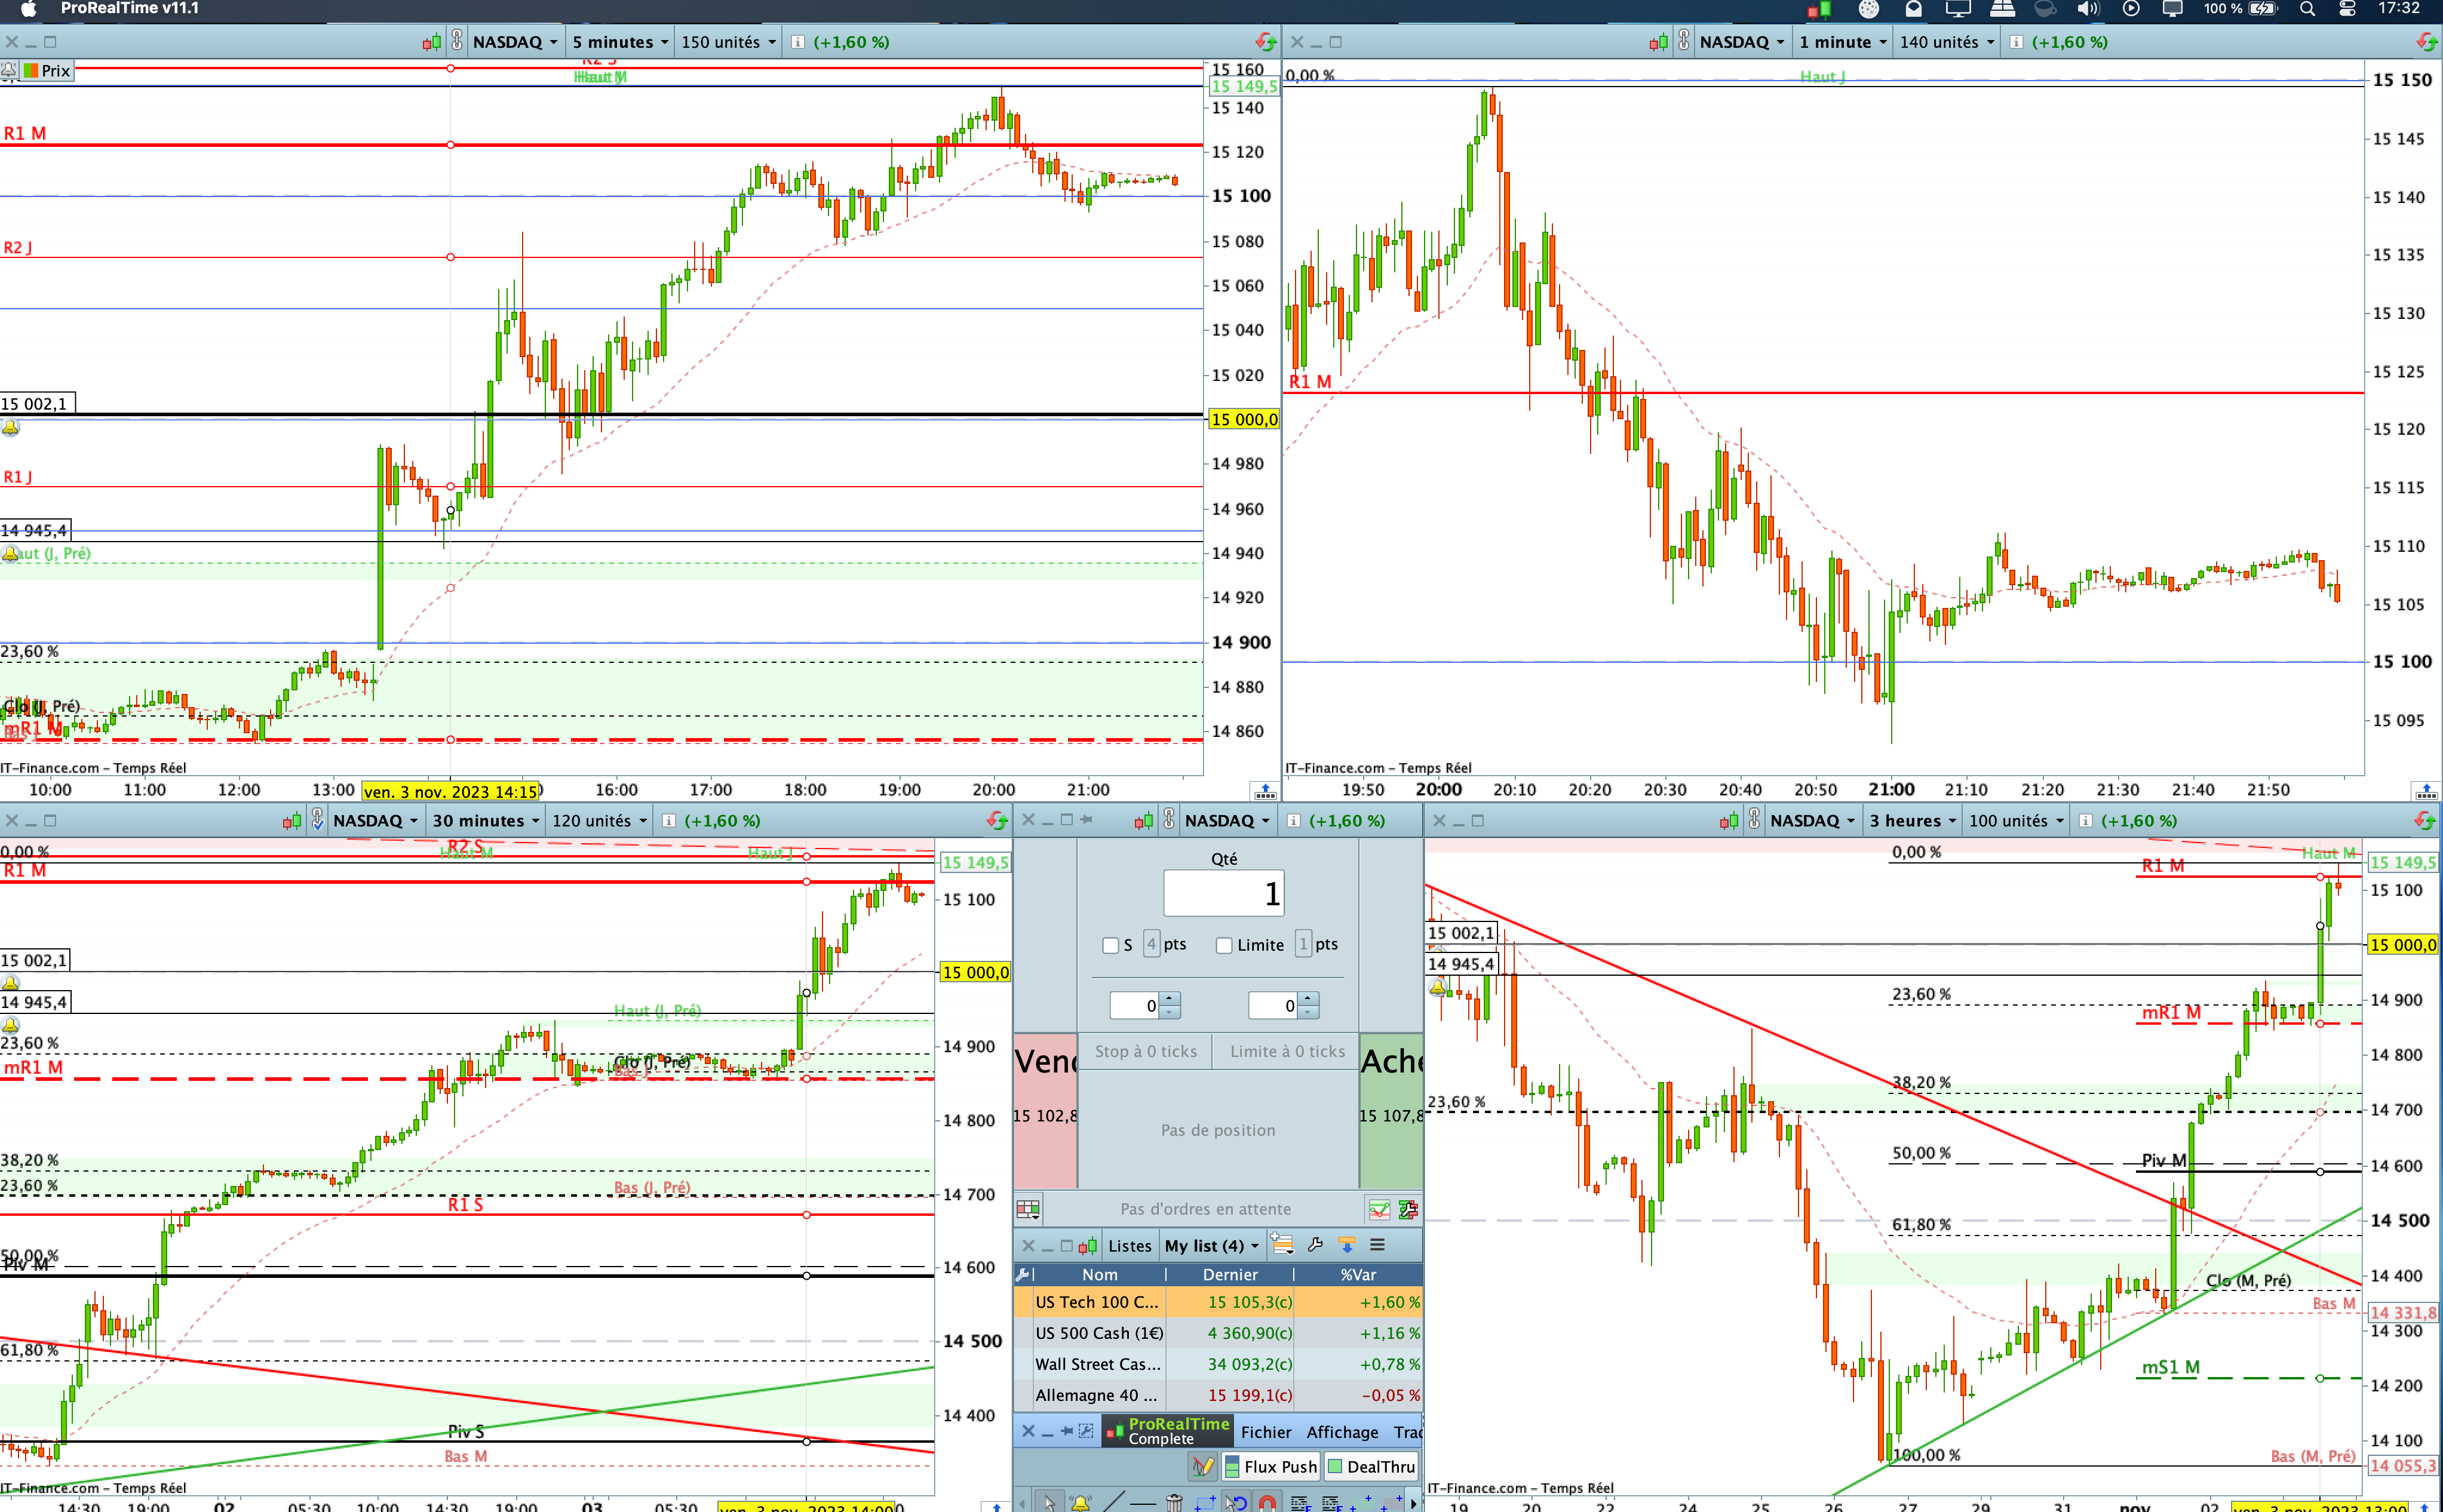Screen dimensions: 2443x1512
Task: Toggle the red magnet snap tool
Action: (1267, 1502)
